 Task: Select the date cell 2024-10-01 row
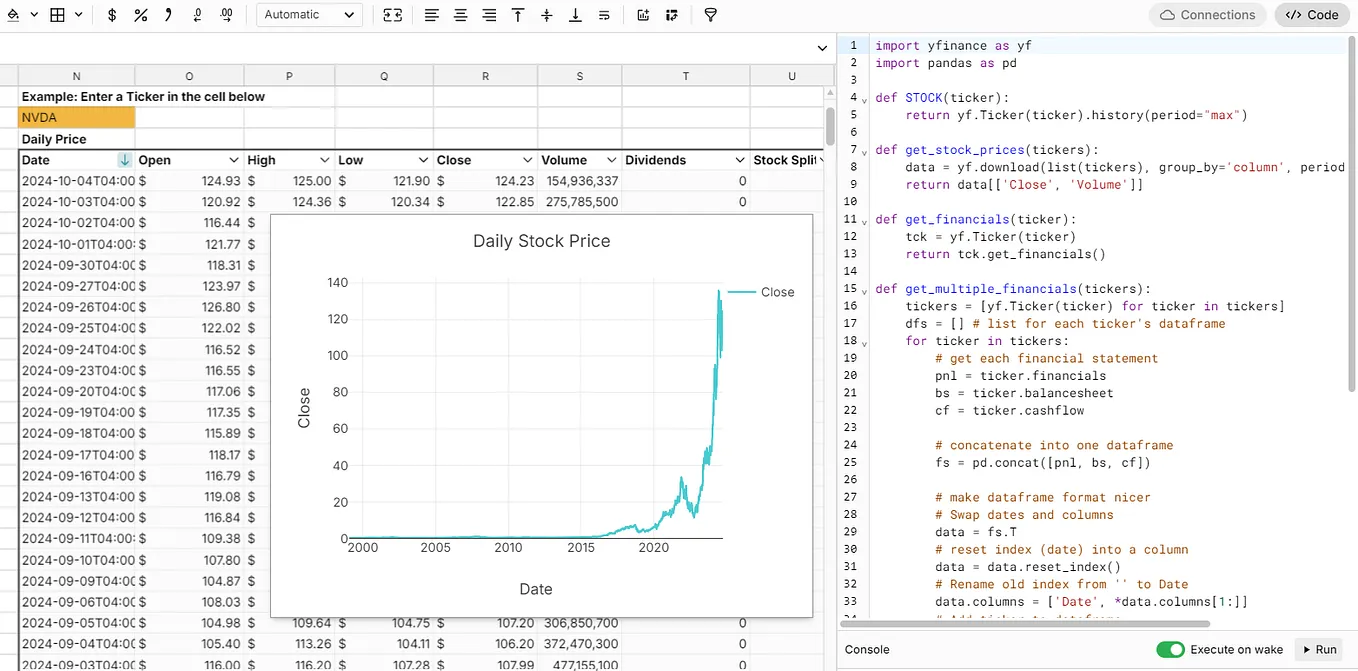coord(77,244)
